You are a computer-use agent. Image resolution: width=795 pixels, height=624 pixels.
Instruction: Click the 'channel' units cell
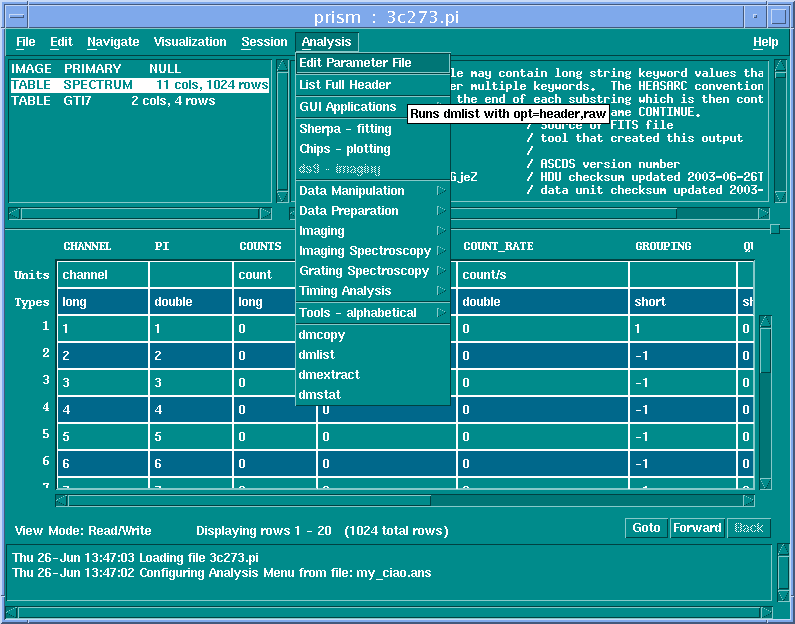[103, 275]
